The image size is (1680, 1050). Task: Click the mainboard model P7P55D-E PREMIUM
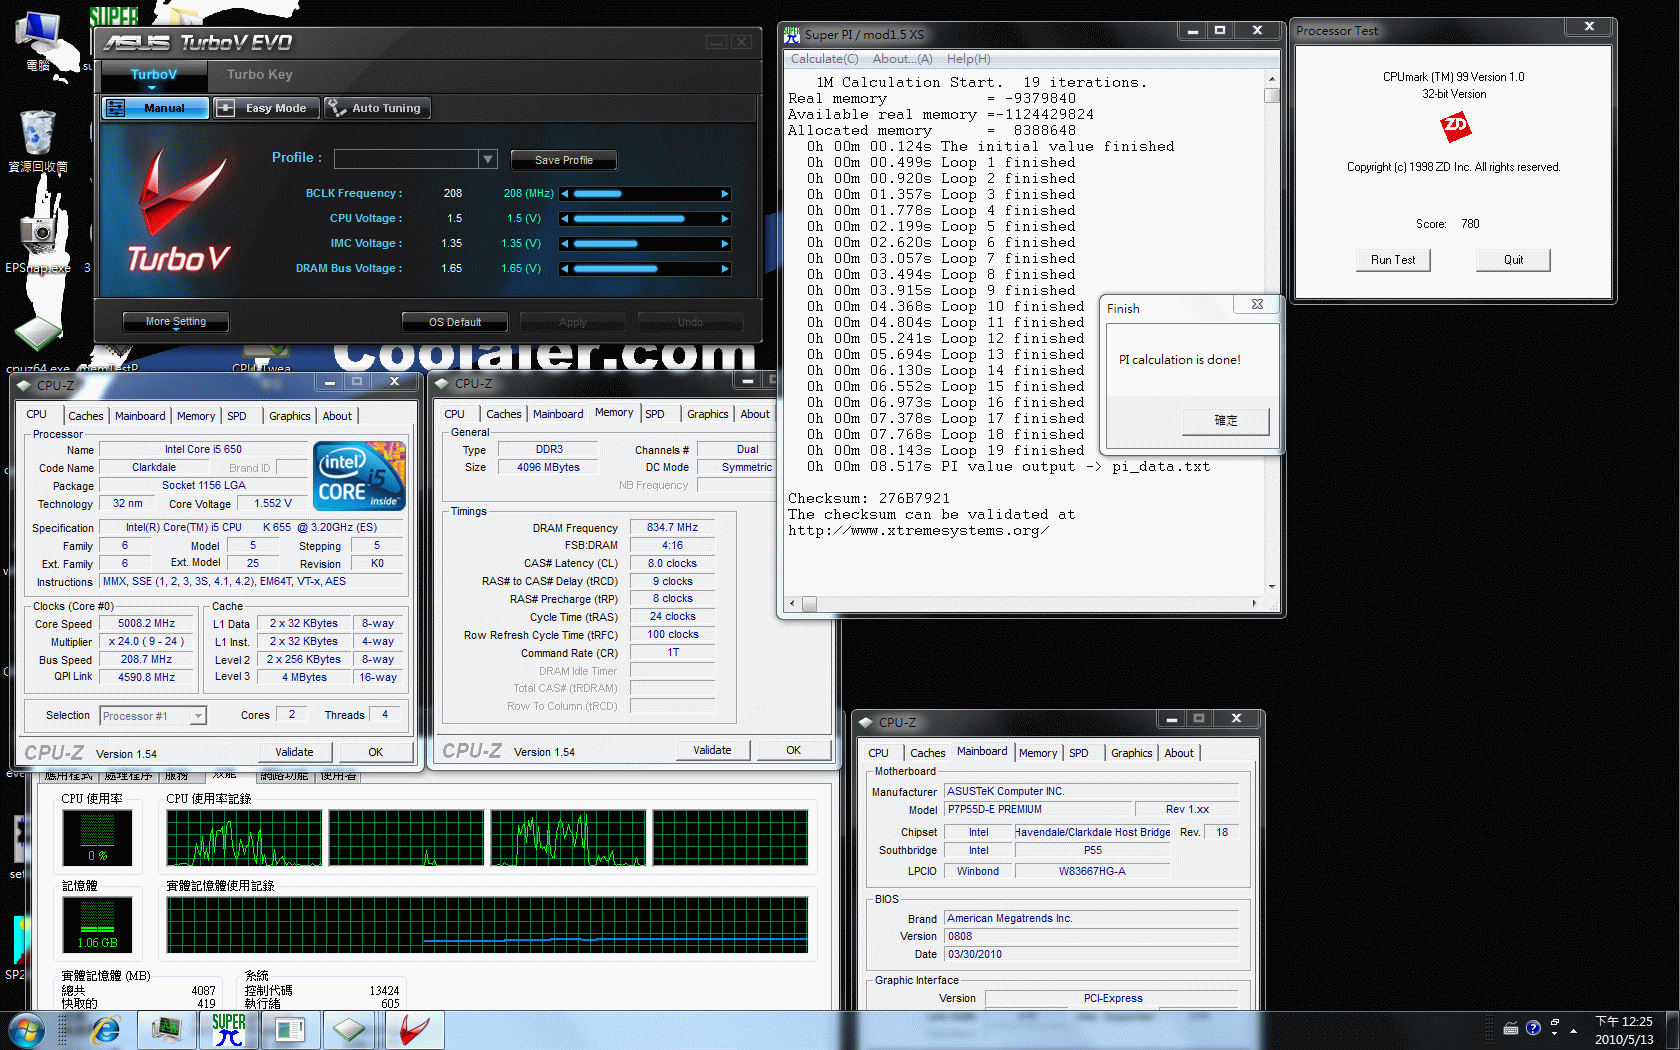coord(1039,810)
